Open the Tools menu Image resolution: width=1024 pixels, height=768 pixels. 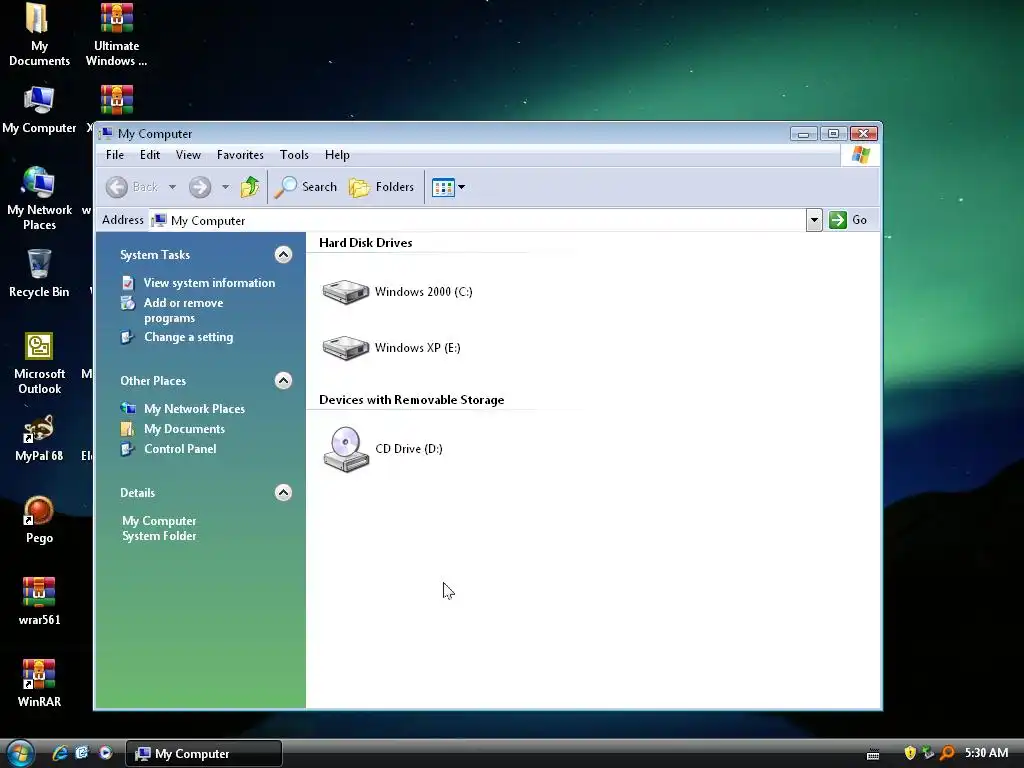(294, 155)
